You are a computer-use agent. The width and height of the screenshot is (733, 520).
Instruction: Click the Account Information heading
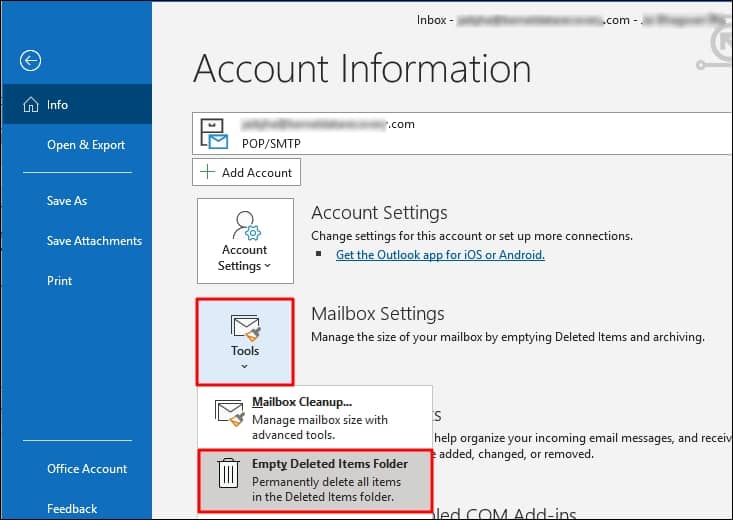(x=362, y=69)
